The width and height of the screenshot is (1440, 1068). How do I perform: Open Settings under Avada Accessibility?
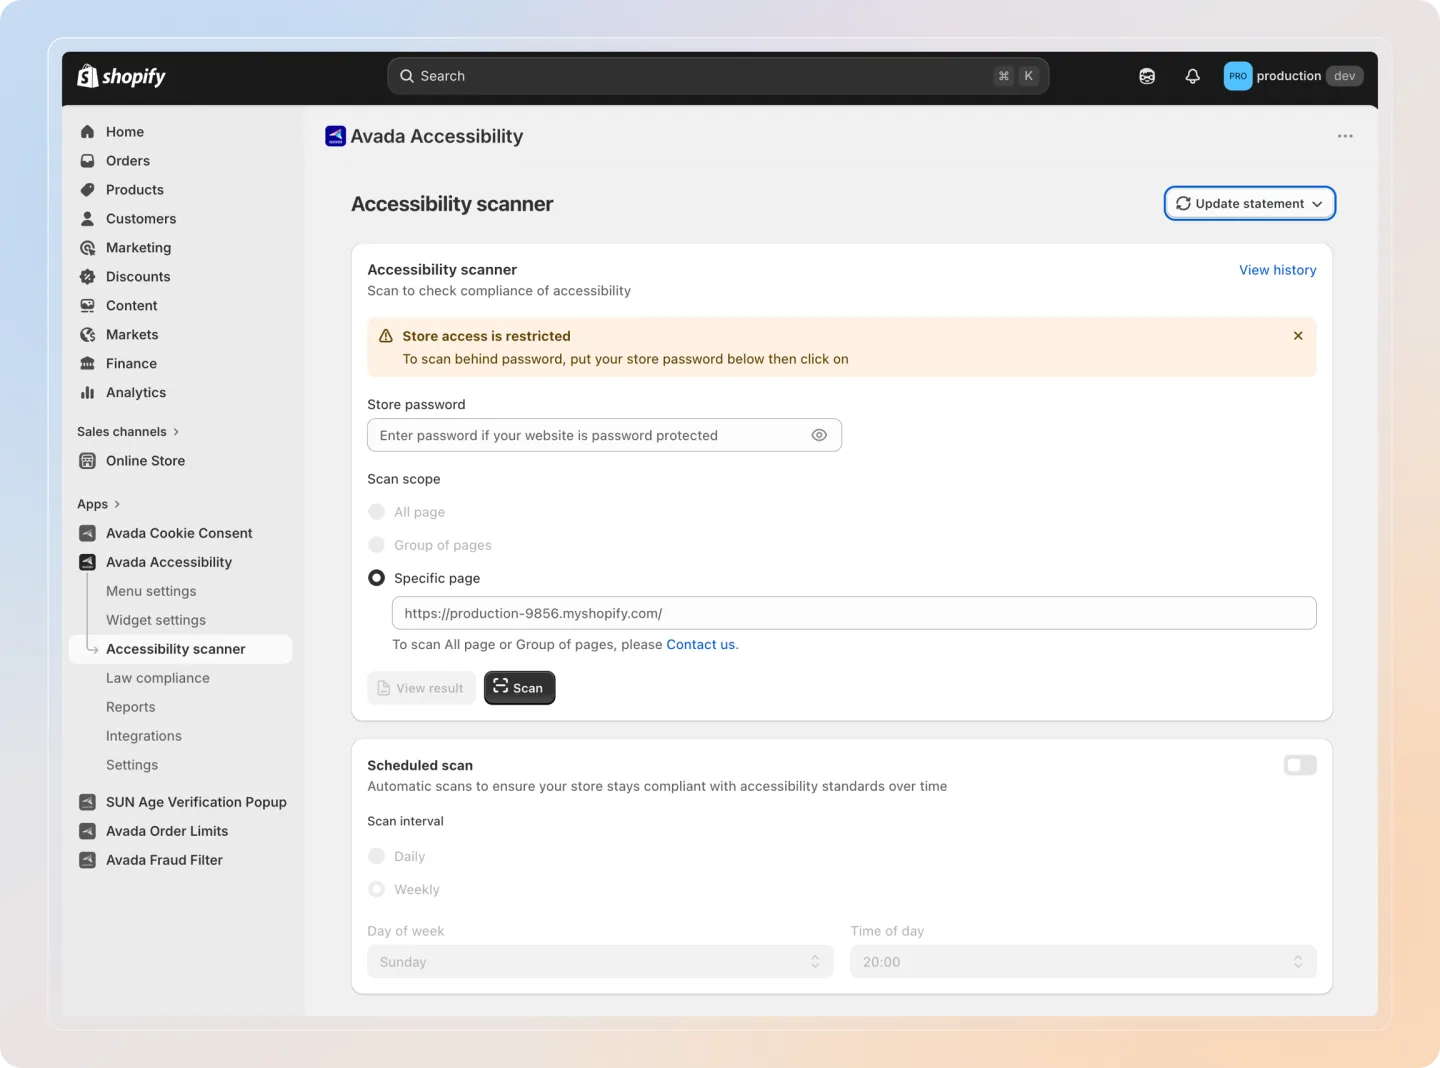click(132, 765)
